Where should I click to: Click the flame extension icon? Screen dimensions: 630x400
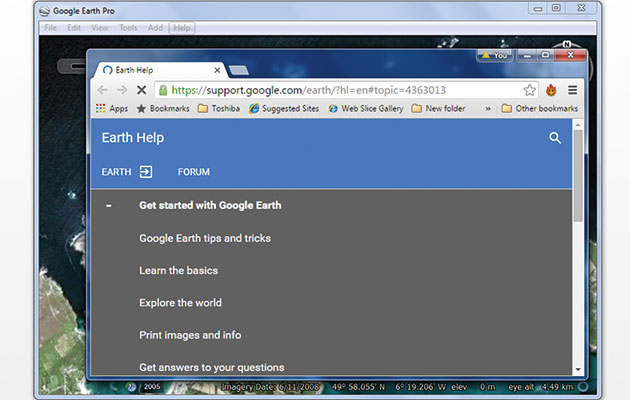[551, 90]
